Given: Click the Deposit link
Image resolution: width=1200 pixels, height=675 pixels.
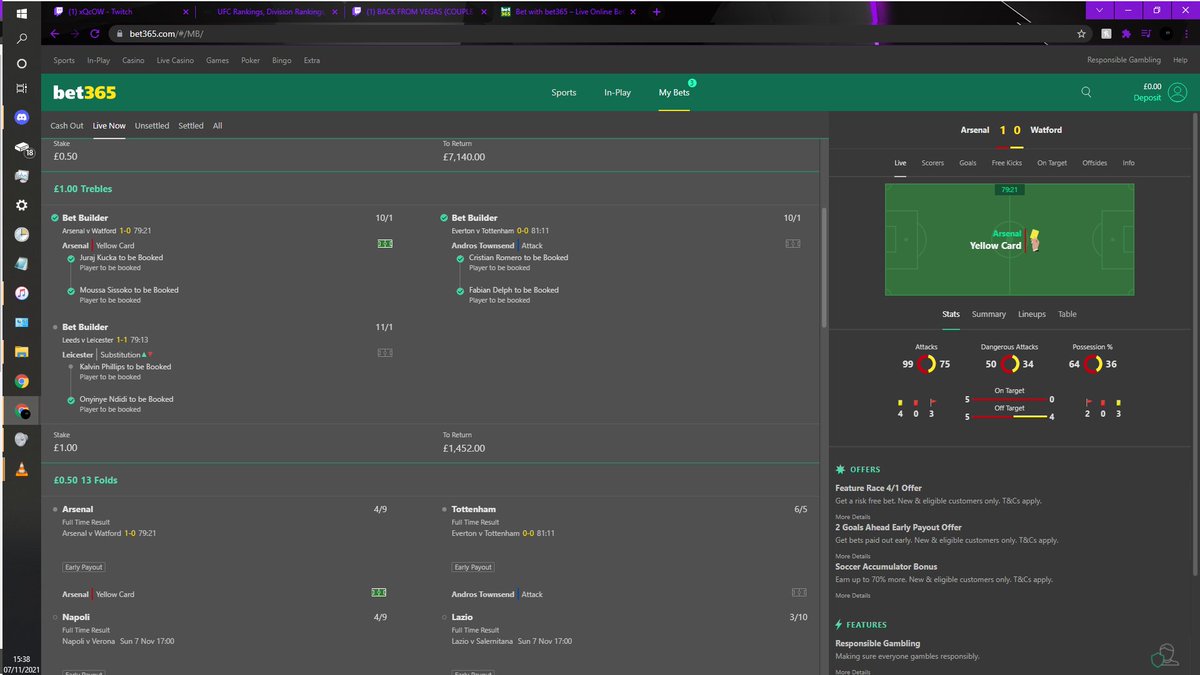Looking at the screenshot, I should [x=1147, y=98].
